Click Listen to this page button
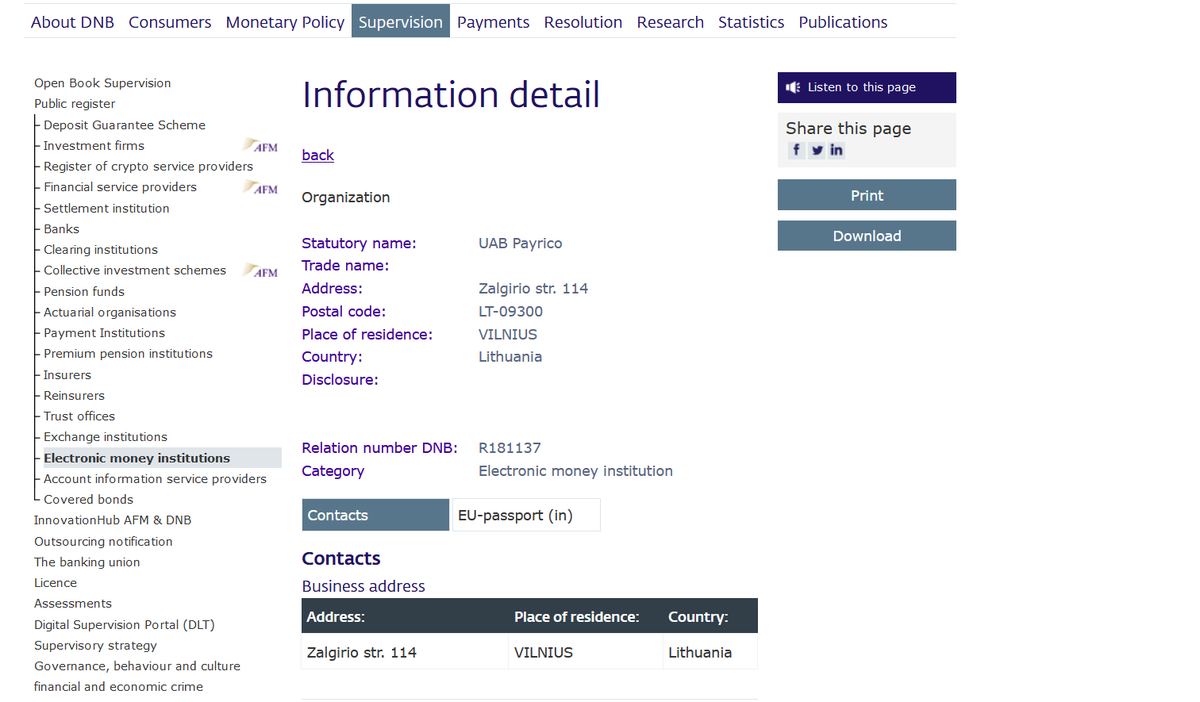 coord(867,87)
